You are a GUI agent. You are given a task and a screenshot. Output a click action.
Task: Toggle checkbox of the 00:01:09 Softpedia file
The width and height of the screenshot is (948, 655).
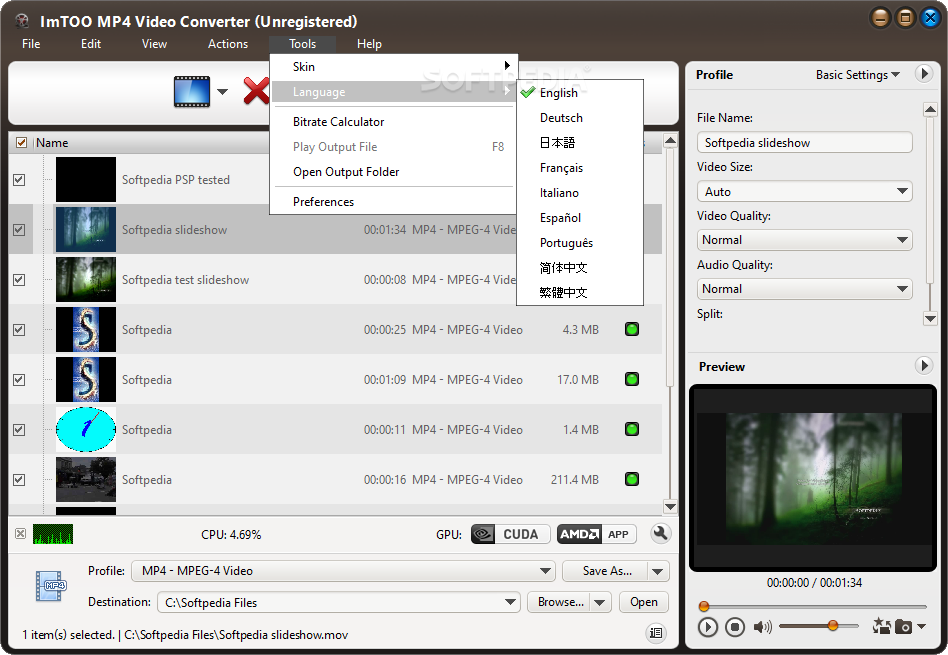[19, 380]
